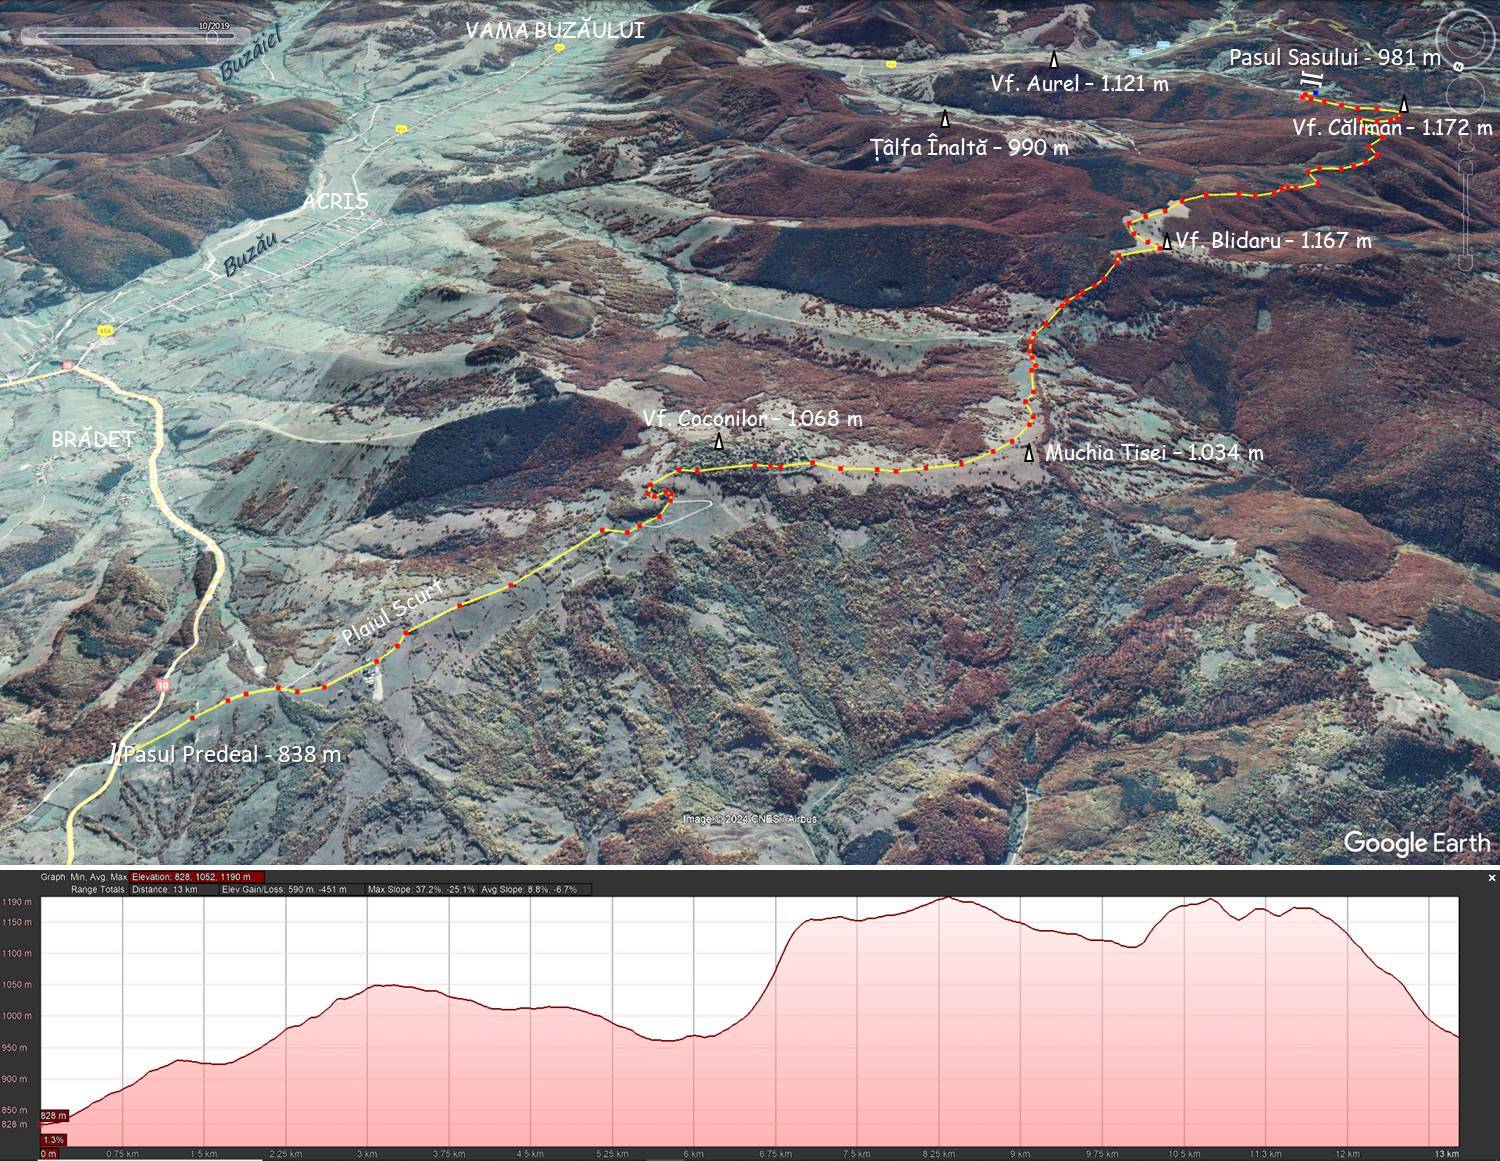The height and width of the screenshot is (1161, 1500).
Task: Click the Distance: 13 km range total
Action: click(x=164, y=889)
